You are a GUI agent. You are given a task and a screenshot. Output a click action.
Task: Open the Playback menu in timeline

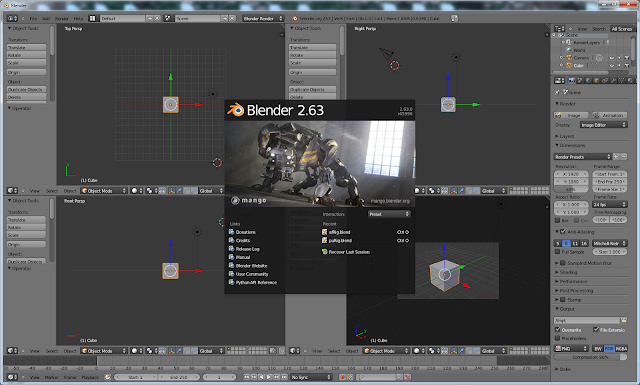[x=90, y=377]
